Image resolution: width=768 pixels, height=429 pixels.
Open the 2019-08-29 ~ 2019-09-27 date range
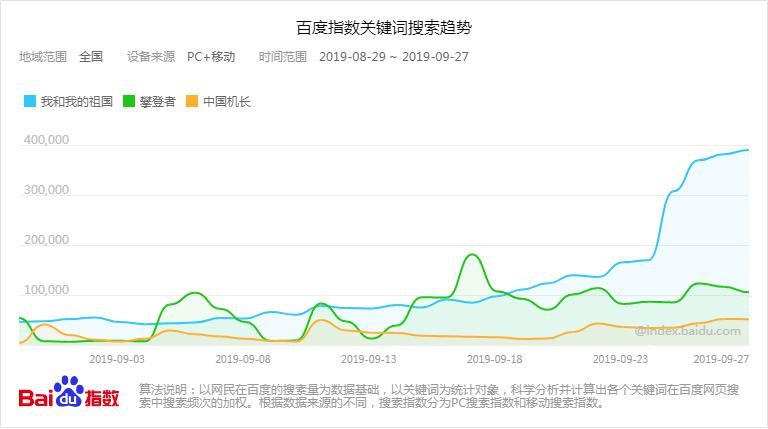point(394,56)
